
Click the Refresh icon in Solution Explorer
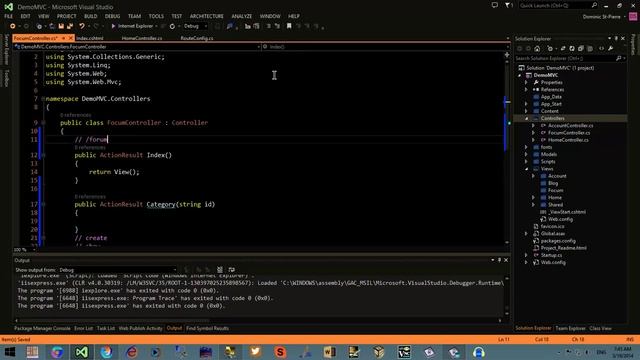(572, 49)
